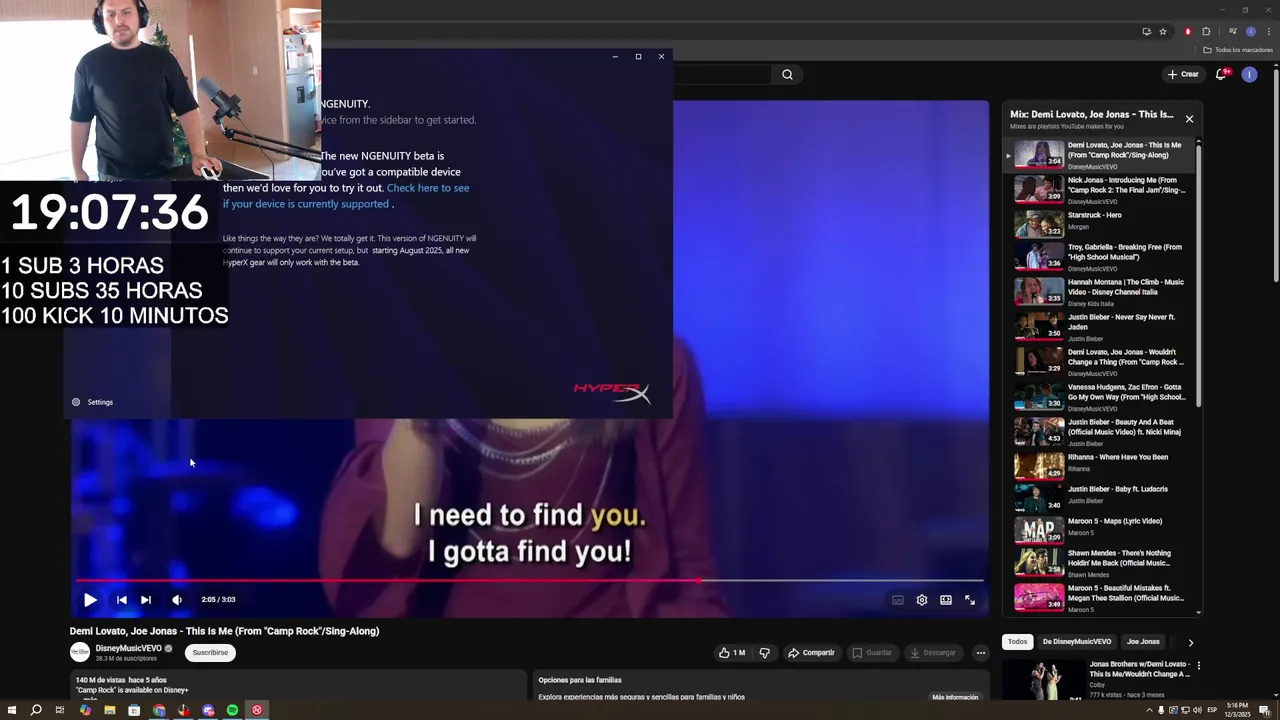
Task: Select the Todos filter chip
Action: (x=1017, y=642)
